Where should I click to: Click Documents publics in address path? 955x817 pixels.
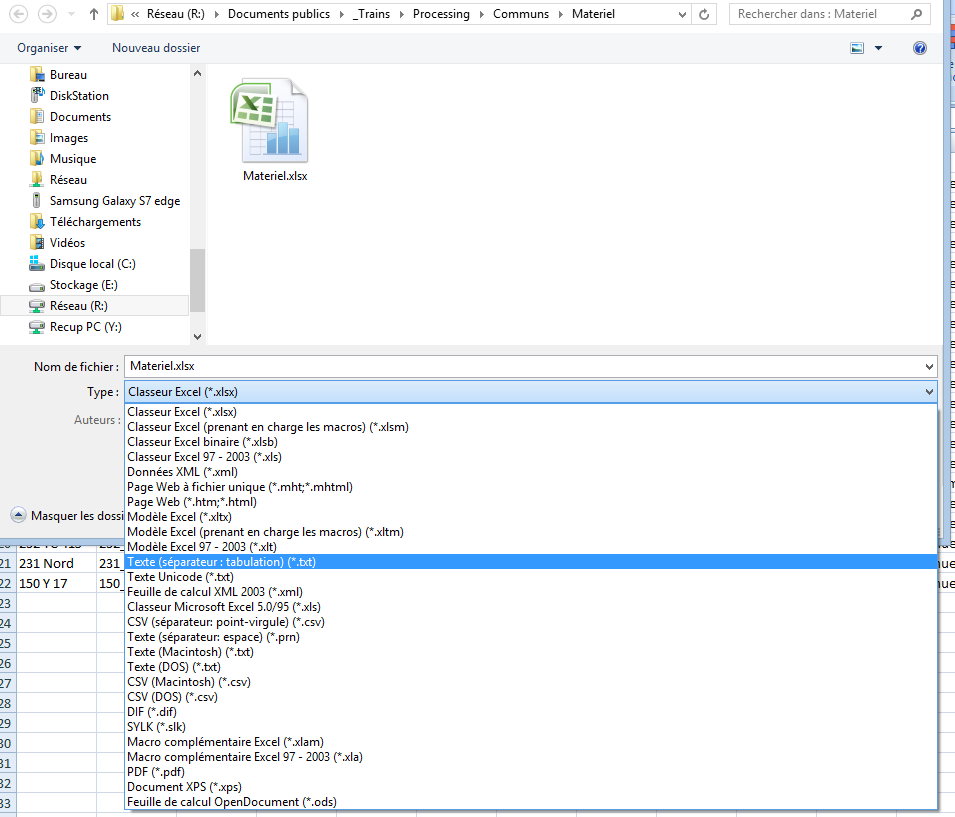(x=279, y=14)
